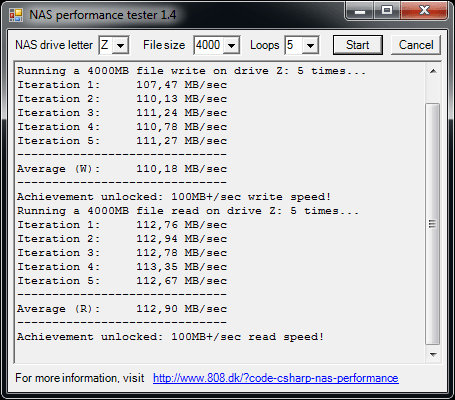Viewport: 455px width, 400px height.
Task: Click the drive letter Z field
Action: click(x=106, y=45)
